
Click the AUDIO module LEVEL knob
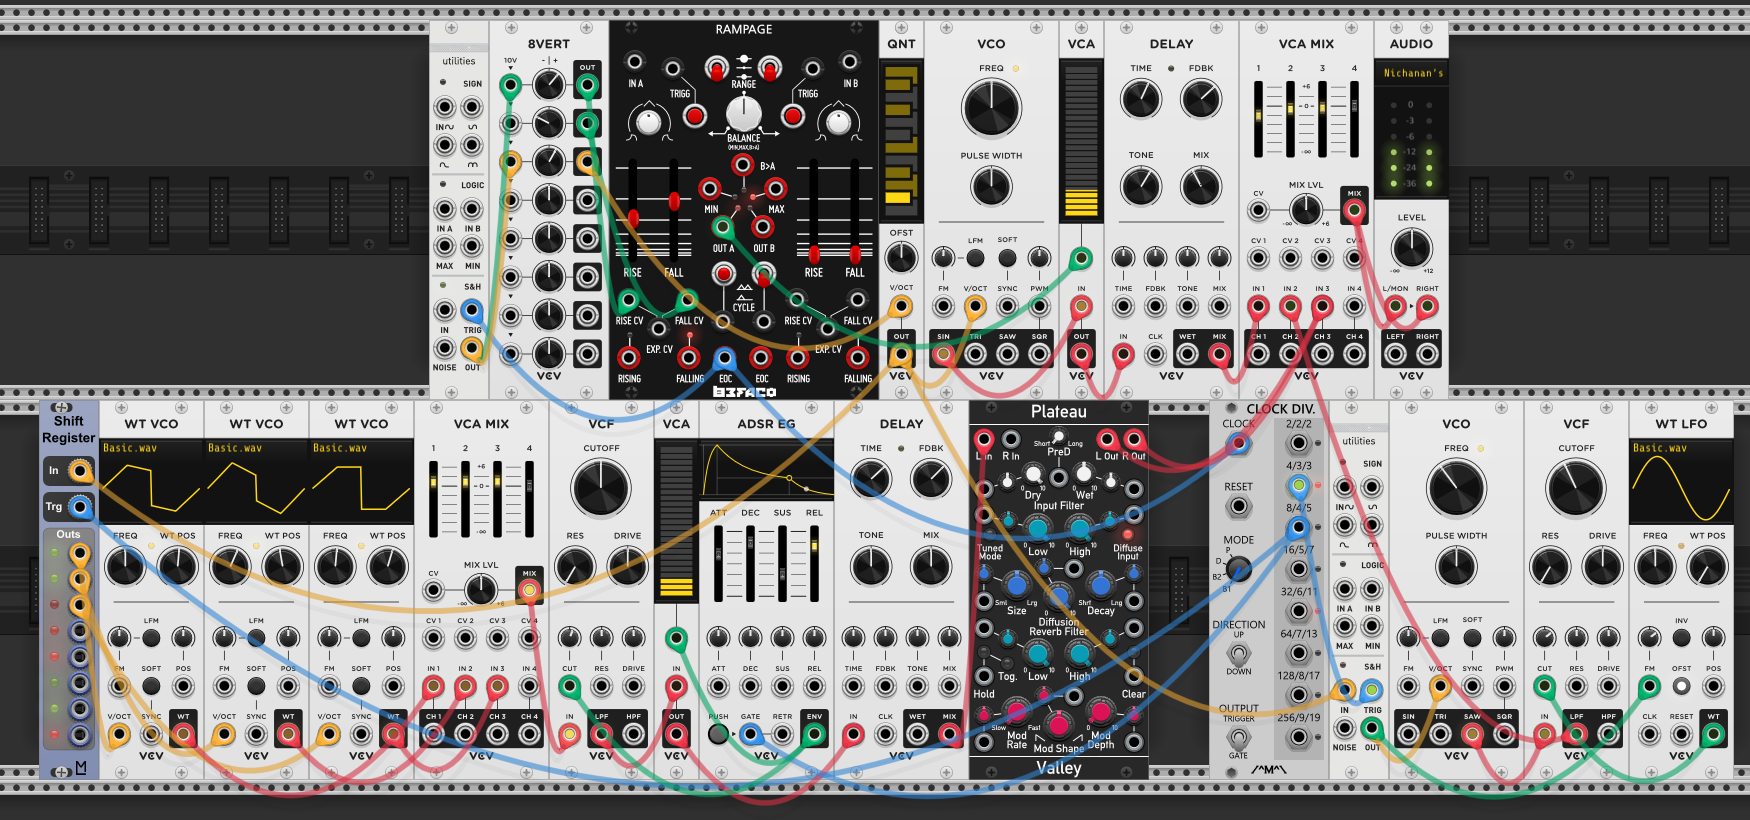pyautogui.click(x=1411, y=247)
